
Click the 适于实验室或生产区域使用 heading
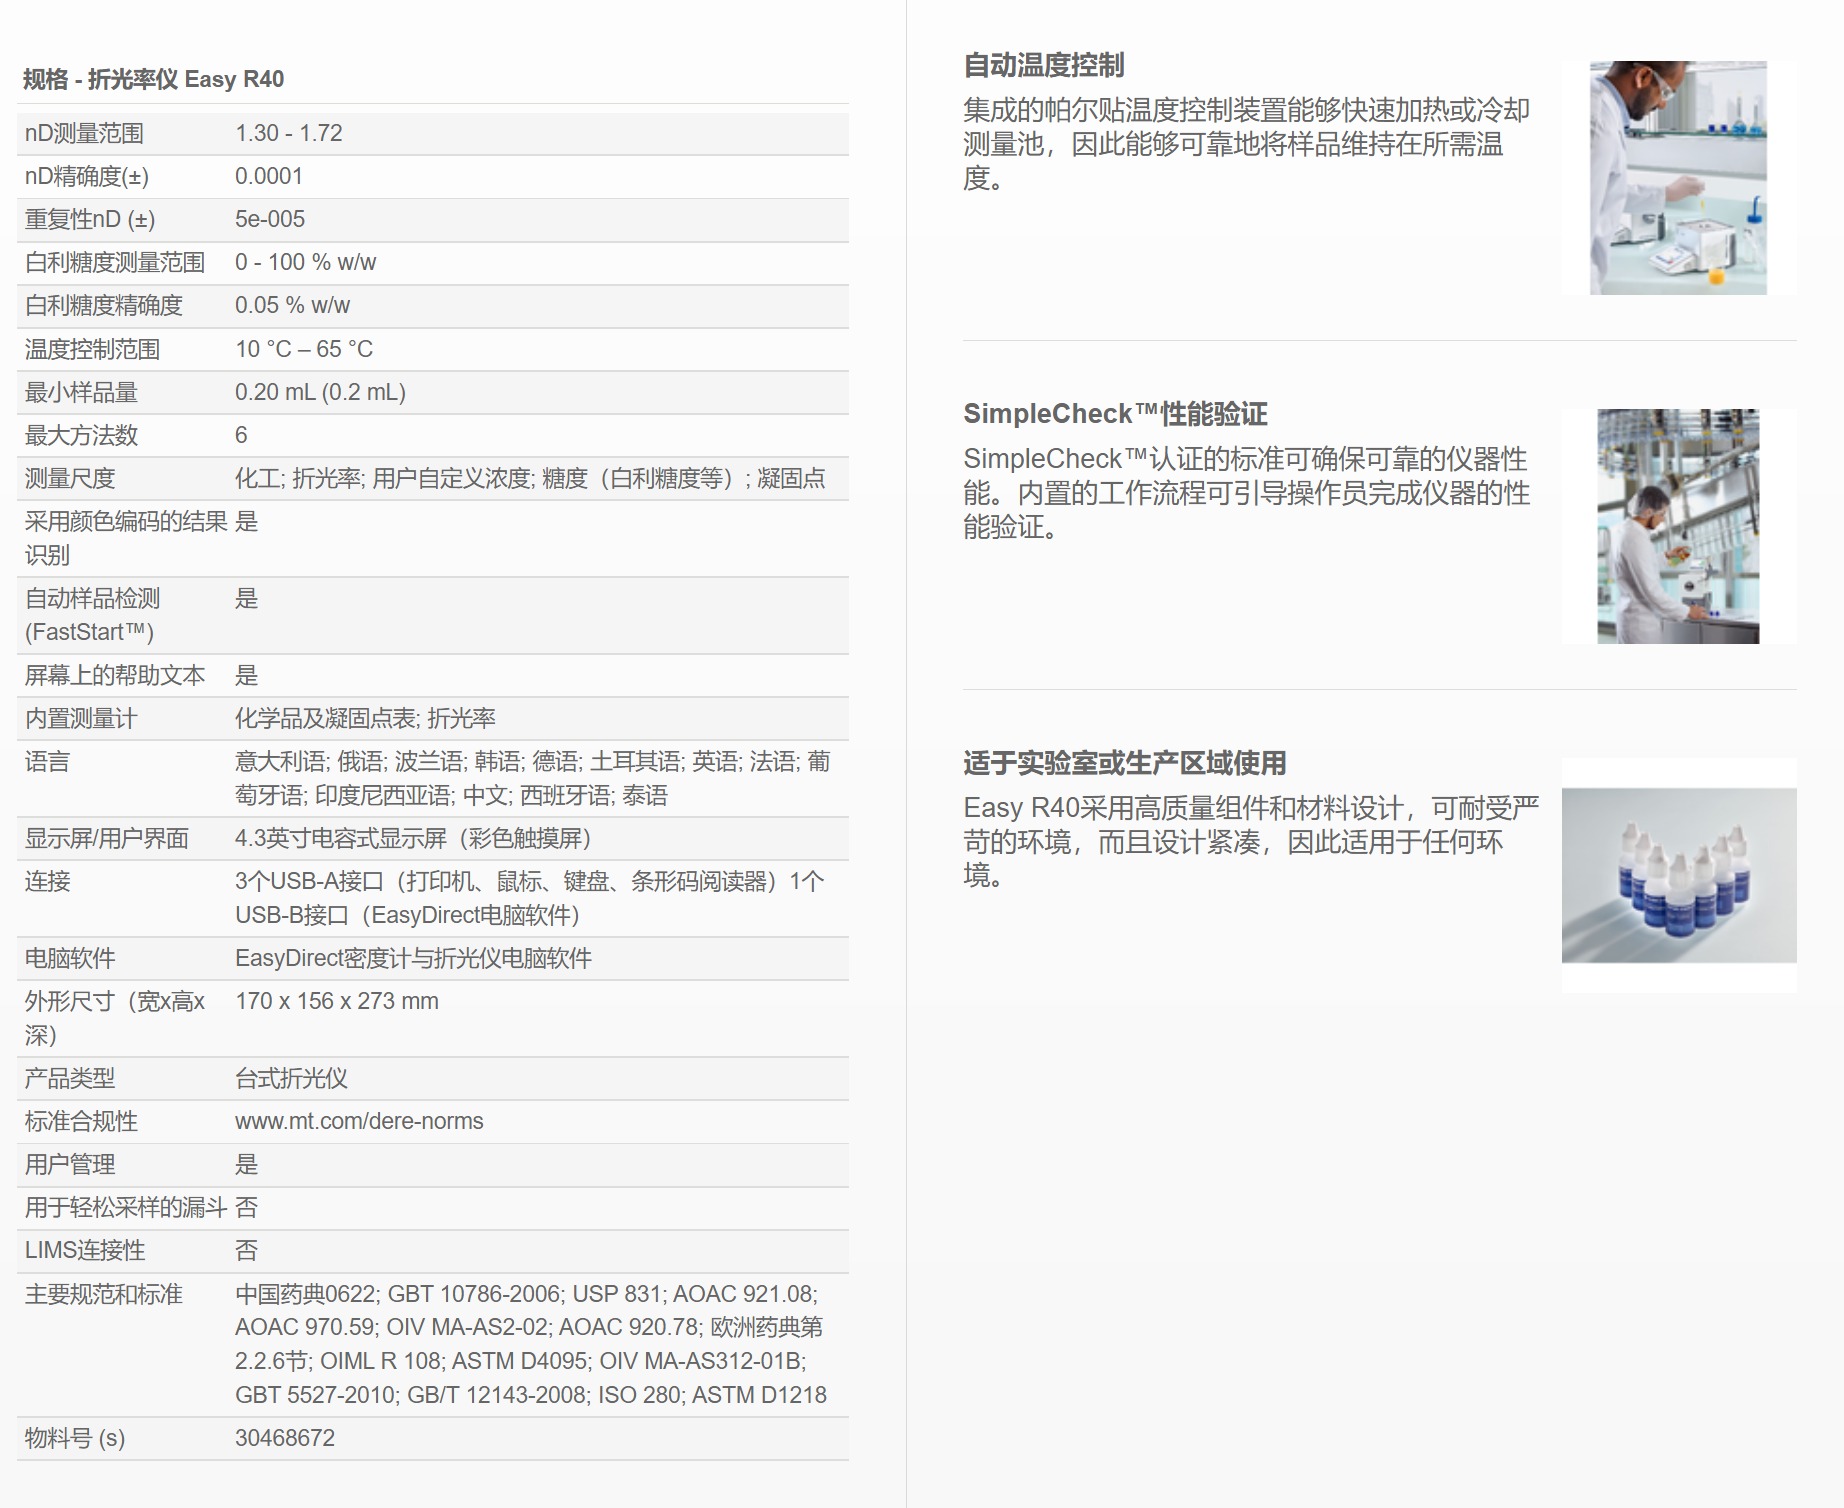pos(1124,763)
